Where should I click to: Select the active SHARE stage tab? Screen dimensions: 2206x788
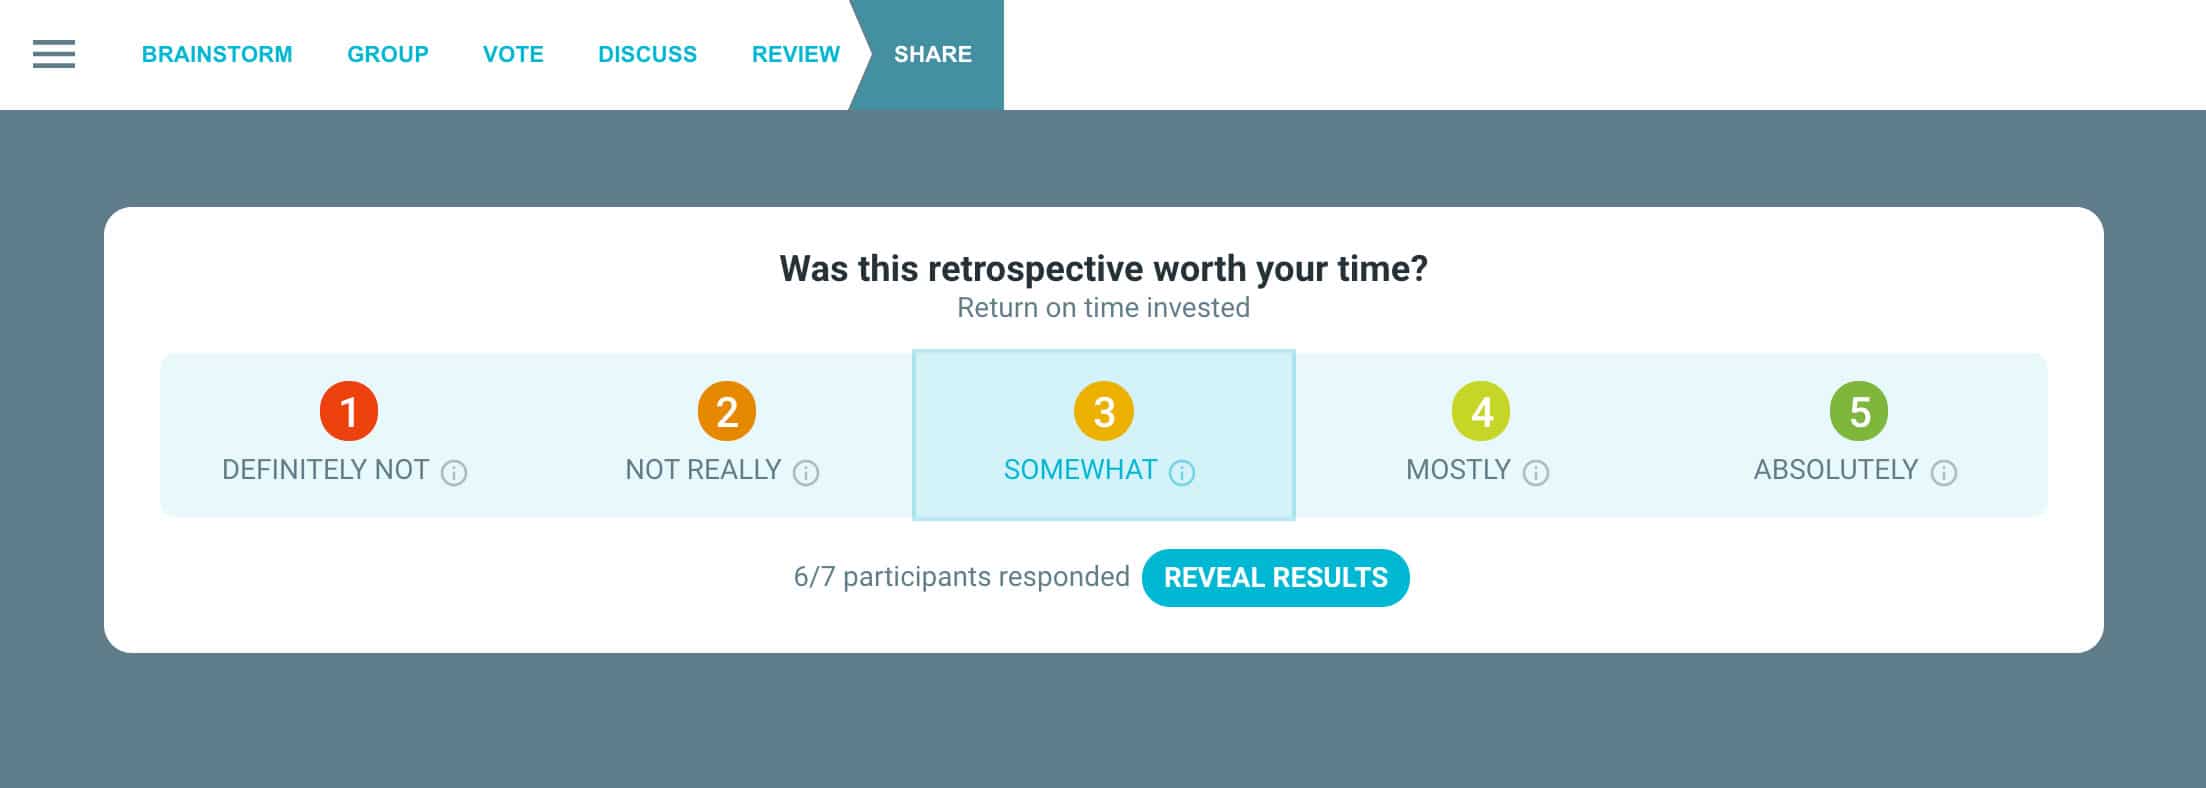(933, 54)
